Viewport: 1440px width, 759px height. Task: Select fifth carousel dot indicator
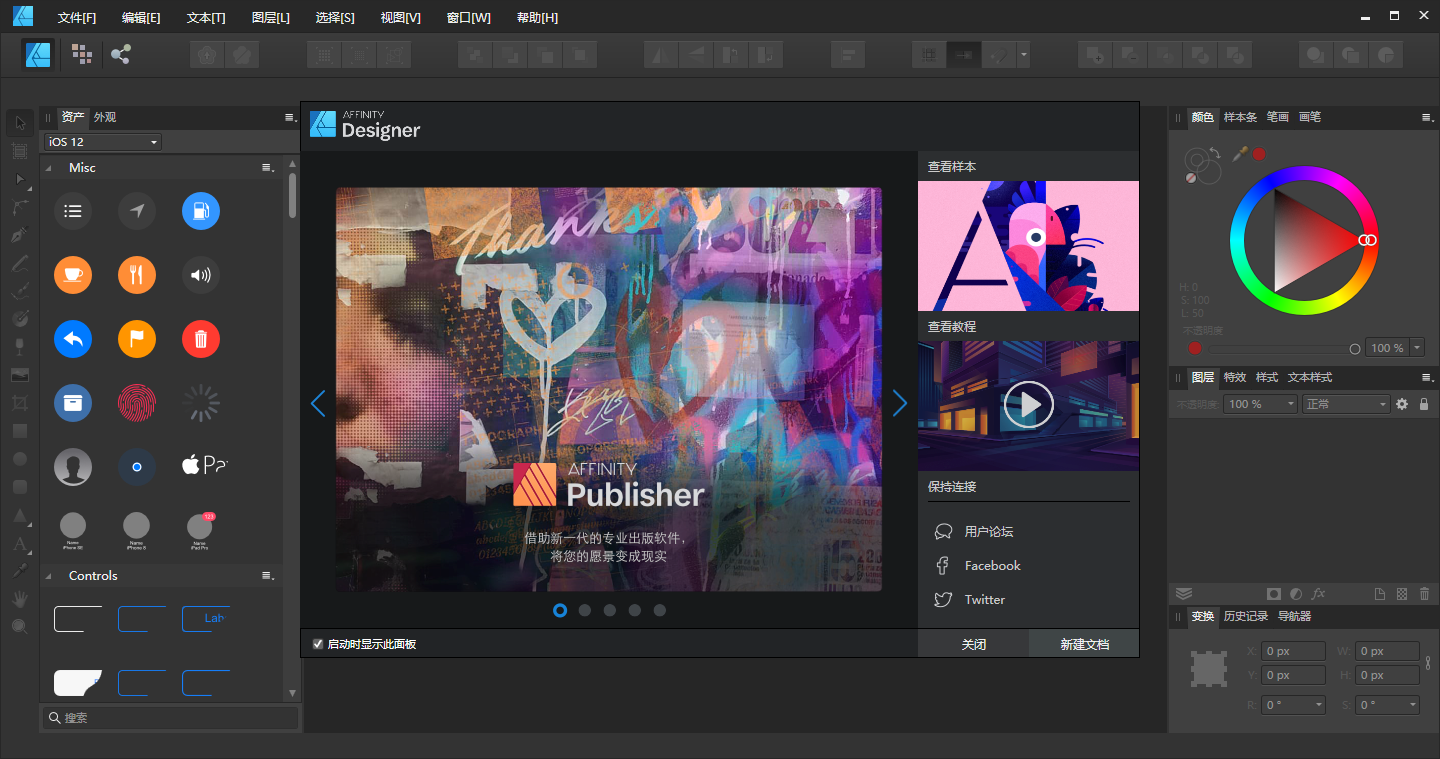point(660,610)
